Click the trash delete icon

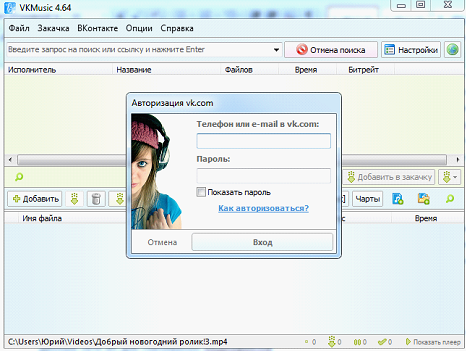click(x=96, y=199)
